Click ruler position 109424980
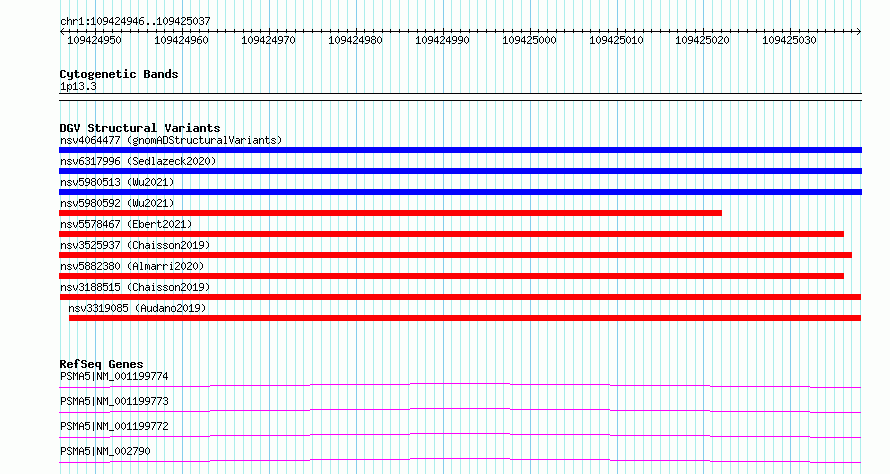 [x=355, y=40]
